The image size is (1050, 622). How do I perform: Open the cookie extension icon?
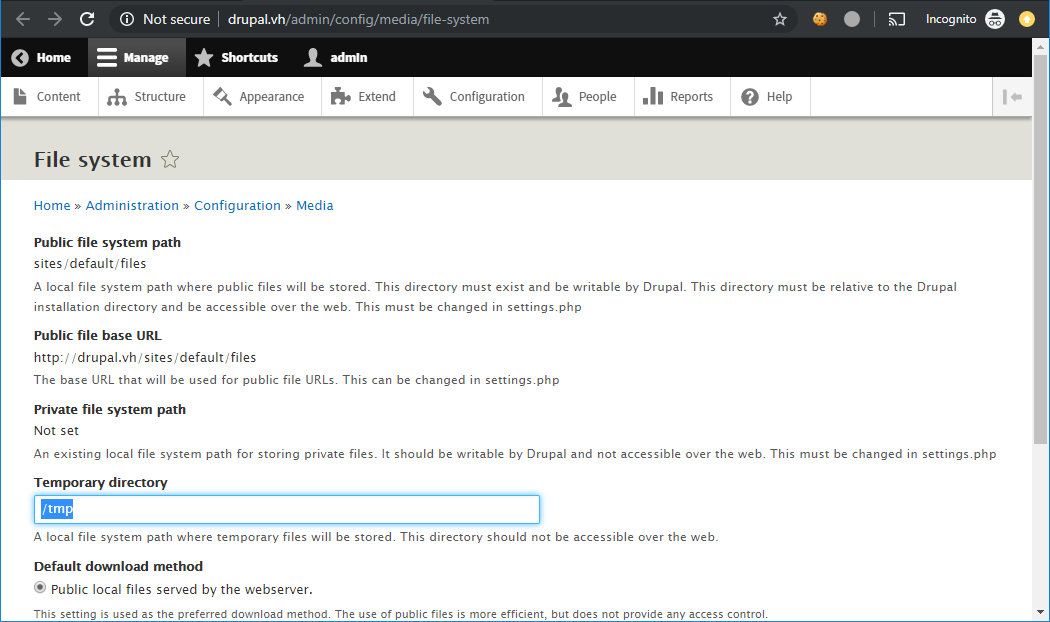(x=820, y=19)
